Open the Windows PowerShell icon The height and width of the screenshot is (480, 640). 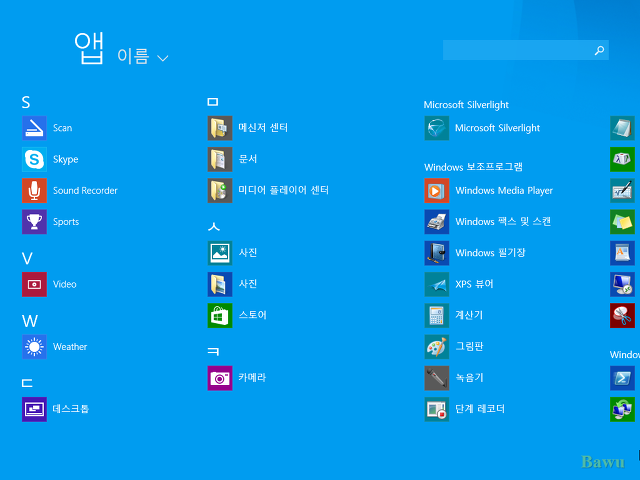pos(622,378)
